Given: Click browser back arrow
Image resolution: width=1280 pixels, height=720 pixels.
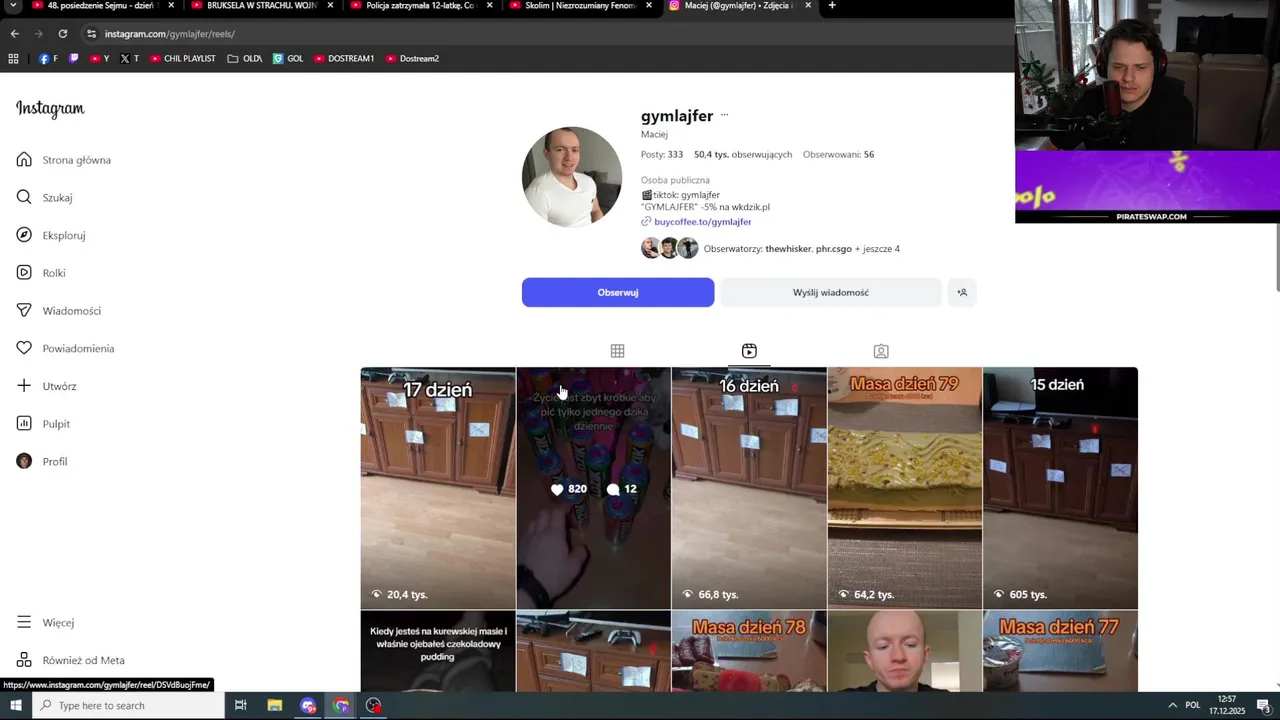Looking at the screenshot, I should [14, 34].
